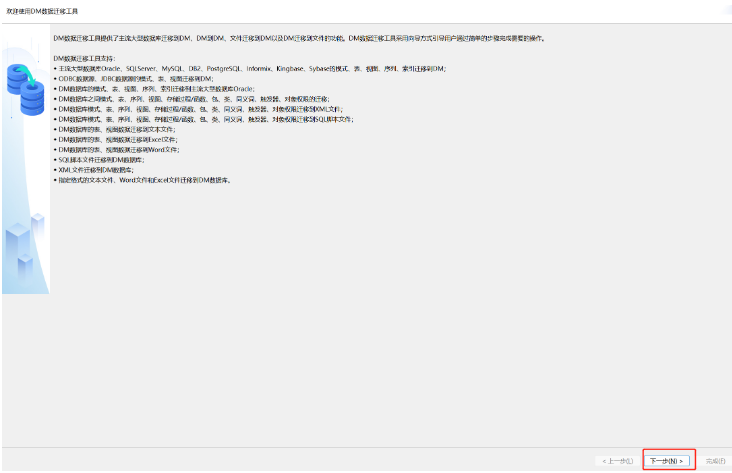732x473 pixels.
Task: Go back with the 上一步 button
Action: tap(617, 461)
